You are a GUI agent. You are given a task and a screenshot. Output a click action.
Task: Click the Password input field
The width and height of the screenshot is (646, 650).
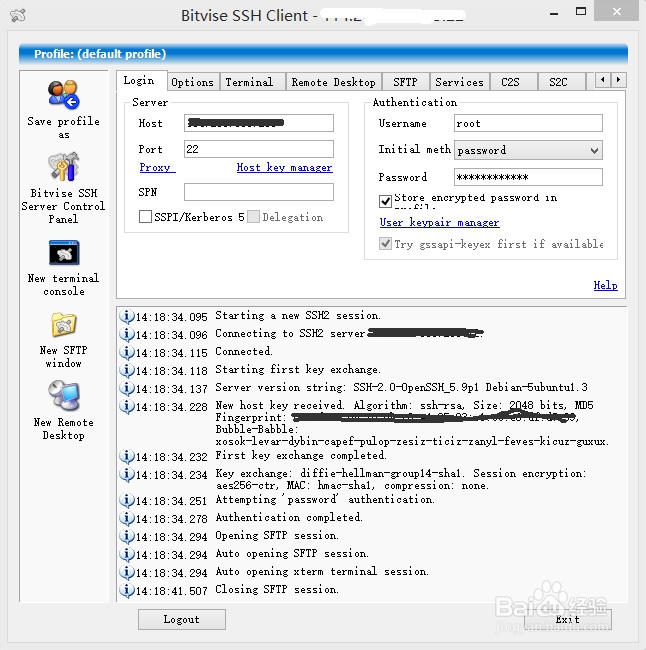(x=528, y=177)
